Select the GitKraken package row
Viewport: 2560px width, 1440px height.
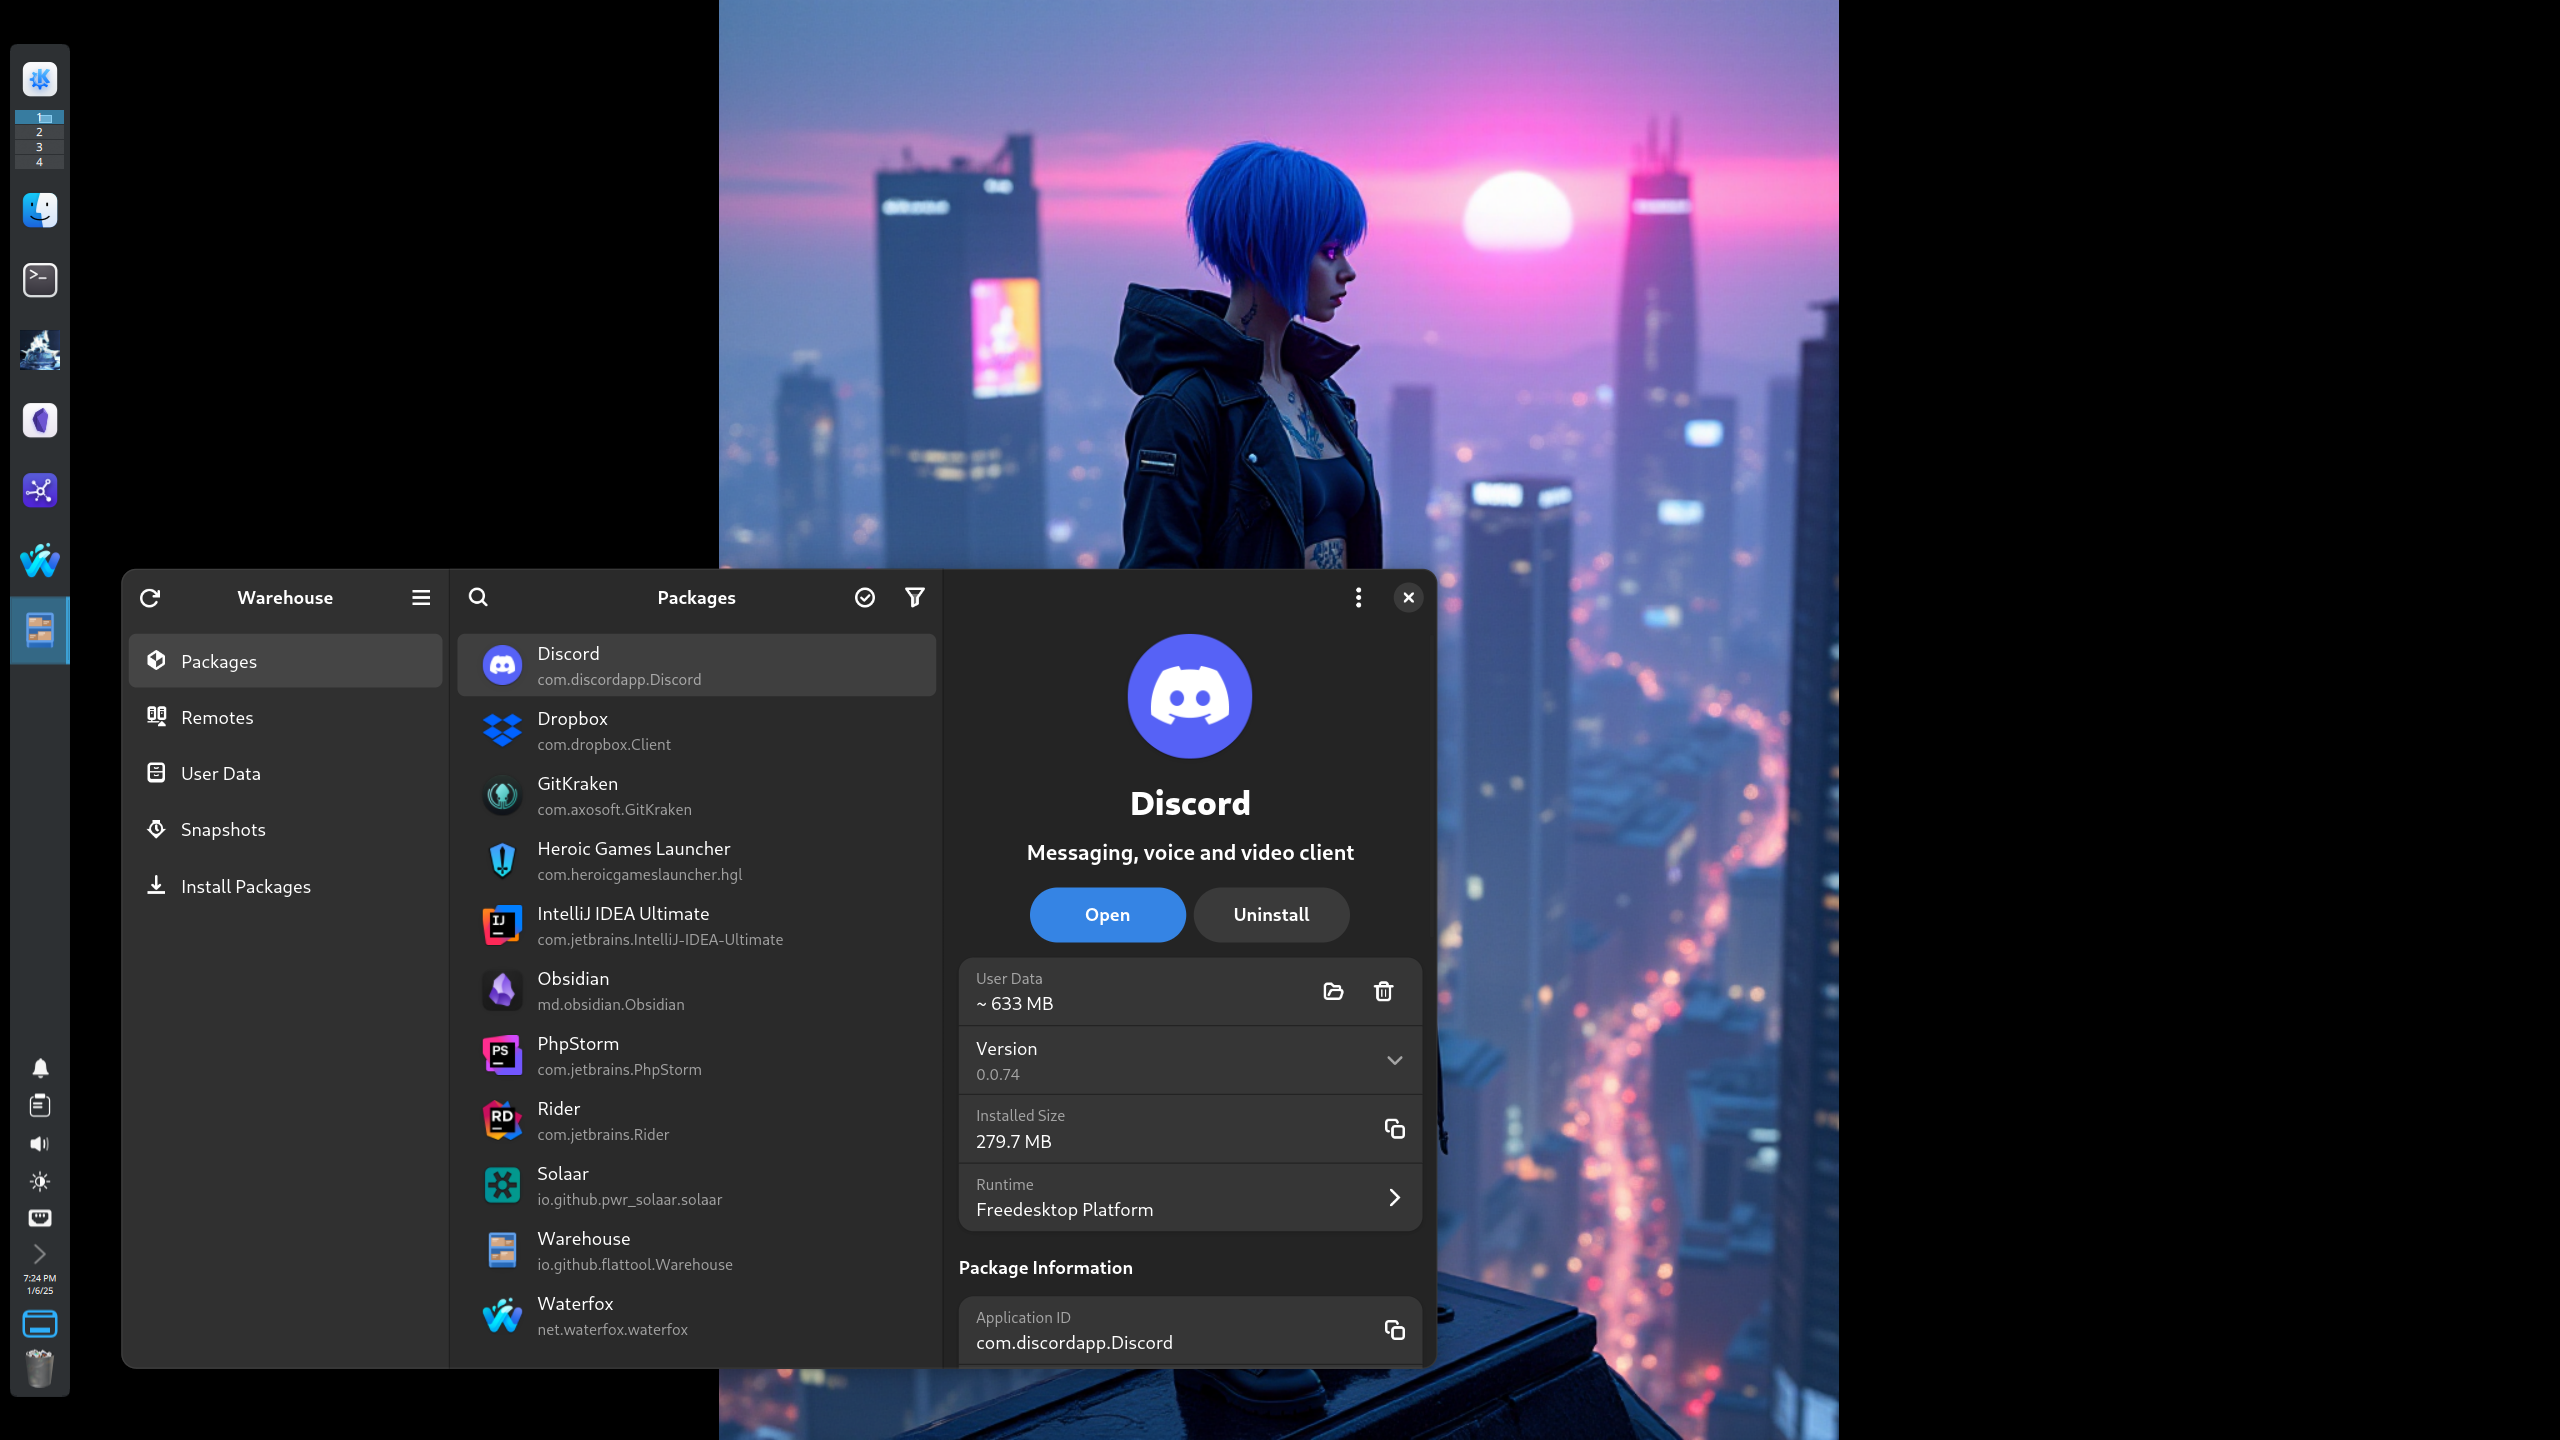pos(696,795)
